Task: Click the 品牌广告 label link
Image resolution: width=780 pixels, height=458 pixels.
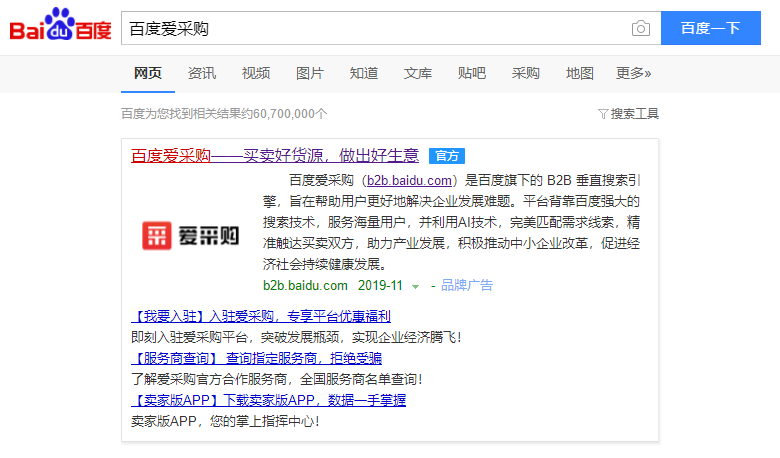Action: pyautogui.click(x=467, y=285)
